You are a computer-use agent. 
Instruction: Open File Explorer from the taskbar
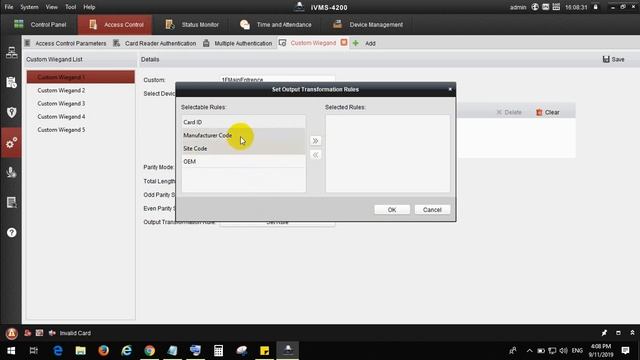pyautogui.click(x=80, y=350)
